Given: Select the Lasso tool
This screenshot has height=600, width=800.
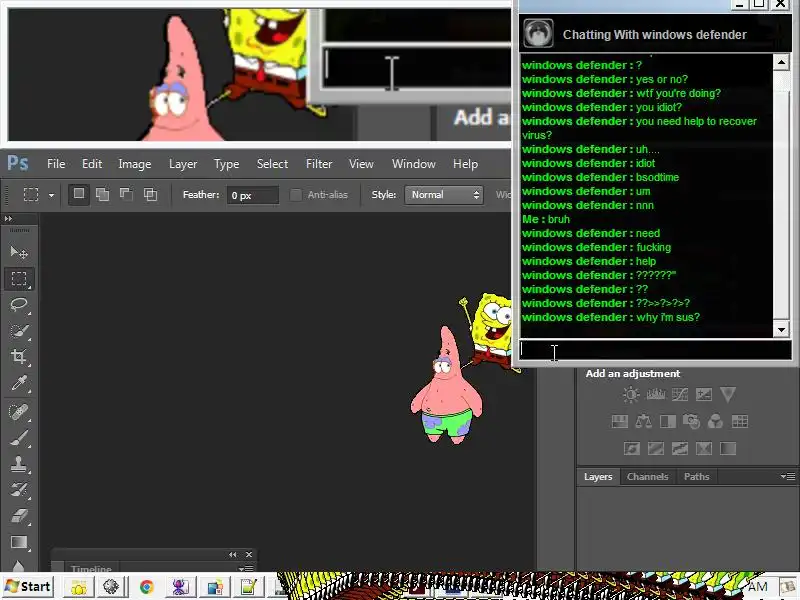Looking at the screenshot, I should tap(19, 305).
